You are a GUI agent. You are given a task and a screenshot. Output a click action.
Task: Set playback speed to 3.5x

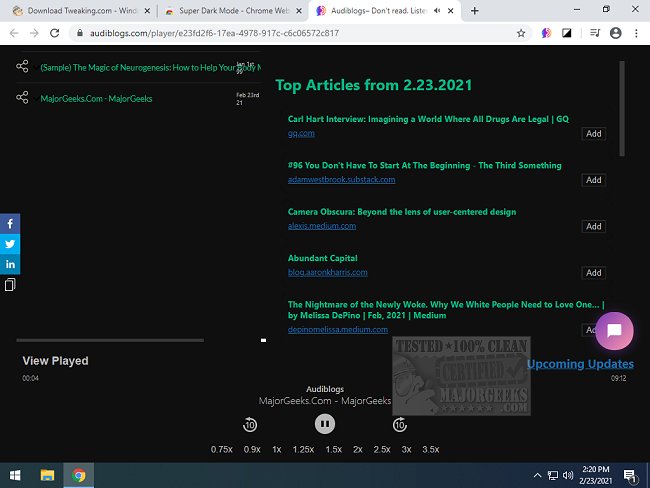[431, 449]
